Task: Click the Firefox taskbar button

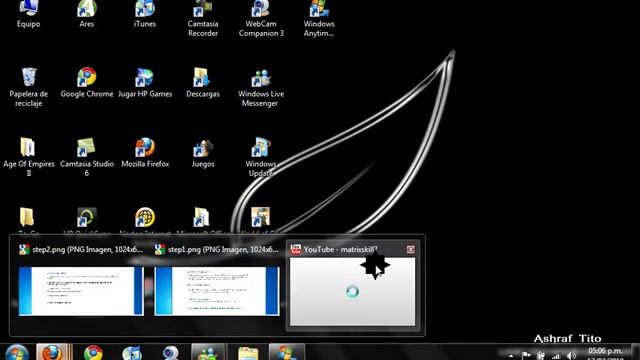Action: 53,352
